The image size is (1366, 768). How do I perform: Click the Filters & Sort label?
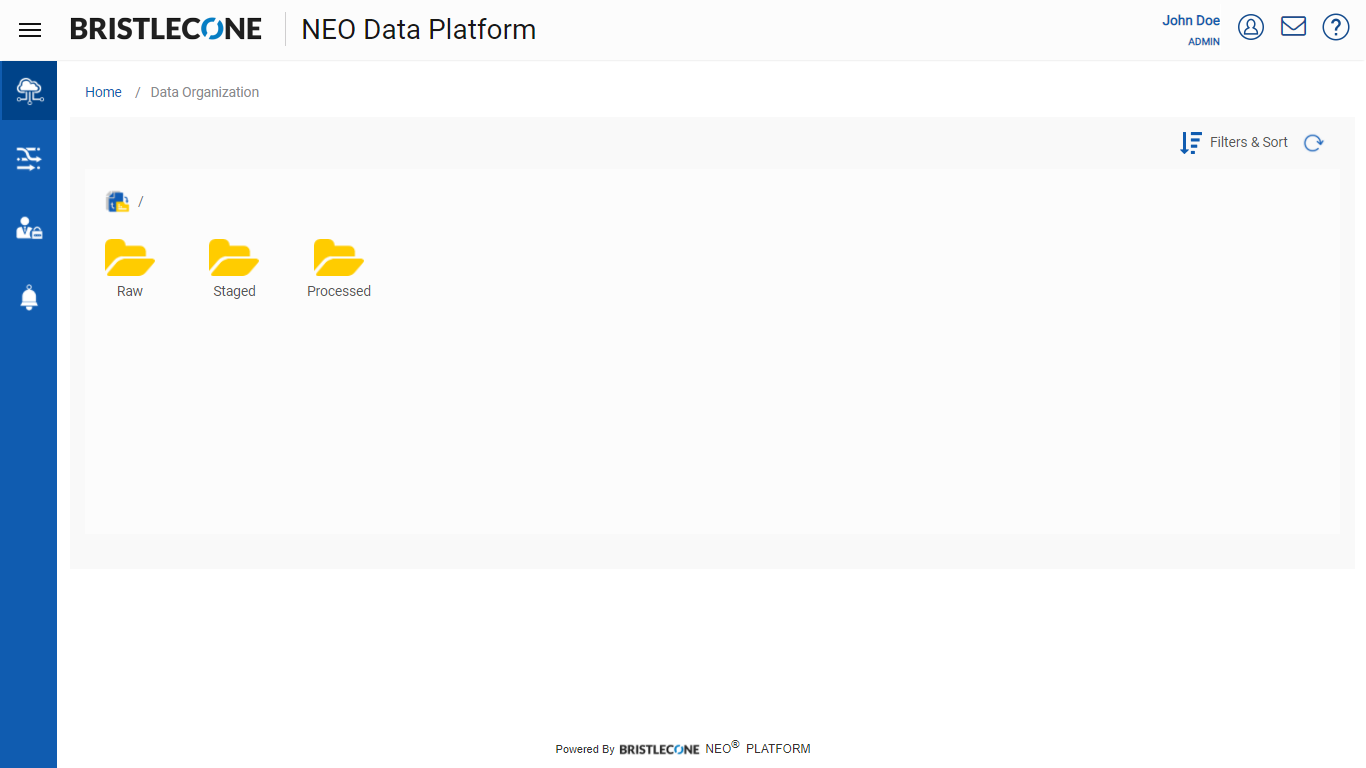(x=1249, y=142)
